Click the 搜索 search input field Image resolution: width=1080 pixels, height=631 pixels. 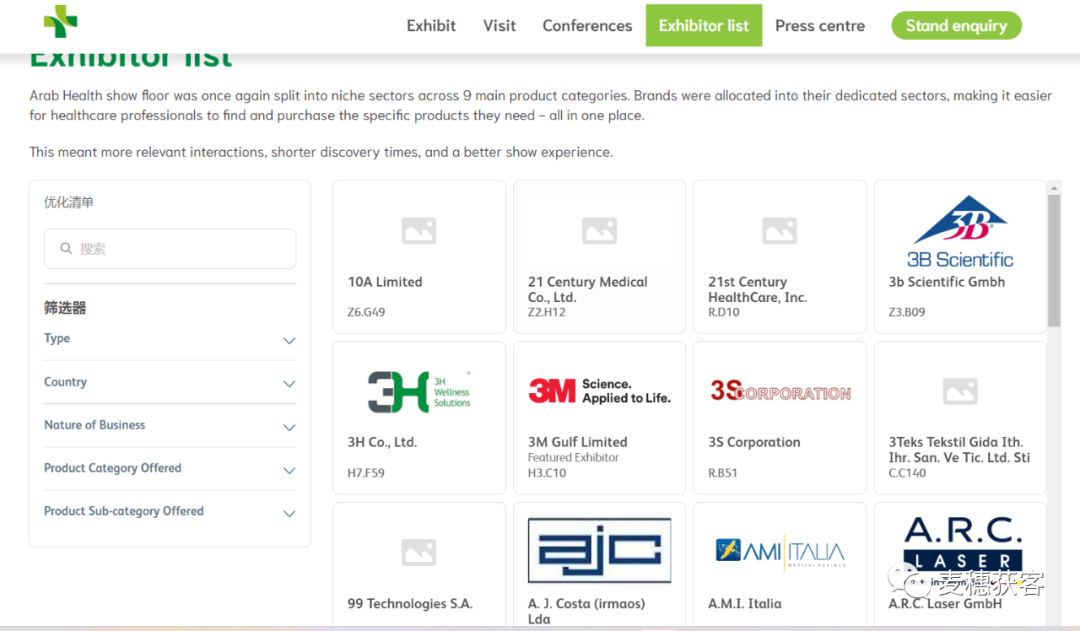pos(170,249)
